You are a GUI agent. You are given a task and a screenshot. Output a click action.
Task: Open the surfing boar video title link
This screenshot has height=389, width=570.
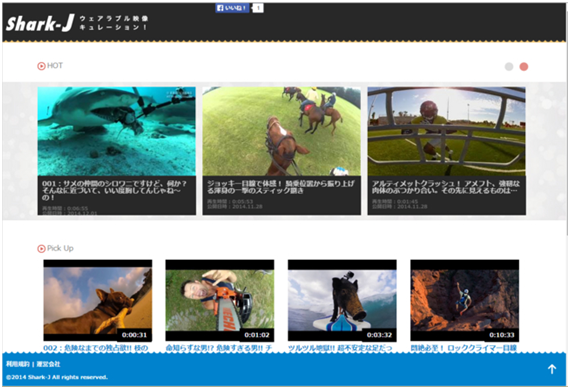pyautogui.click(x=340, y=348)
